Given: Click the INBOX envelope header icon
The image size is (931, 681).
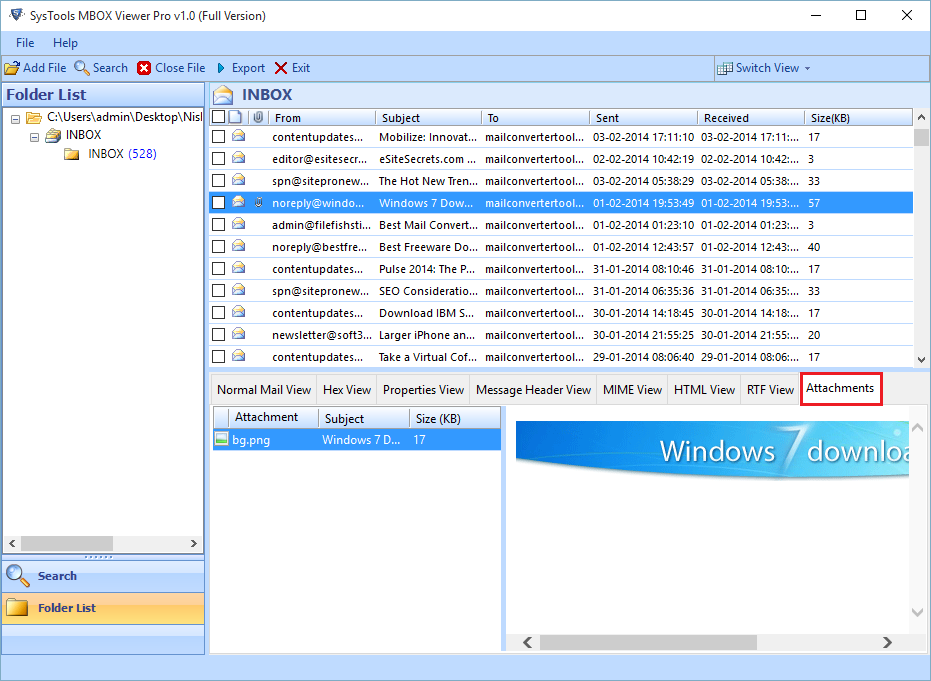Looking at the screenshot, I should 223,95.
